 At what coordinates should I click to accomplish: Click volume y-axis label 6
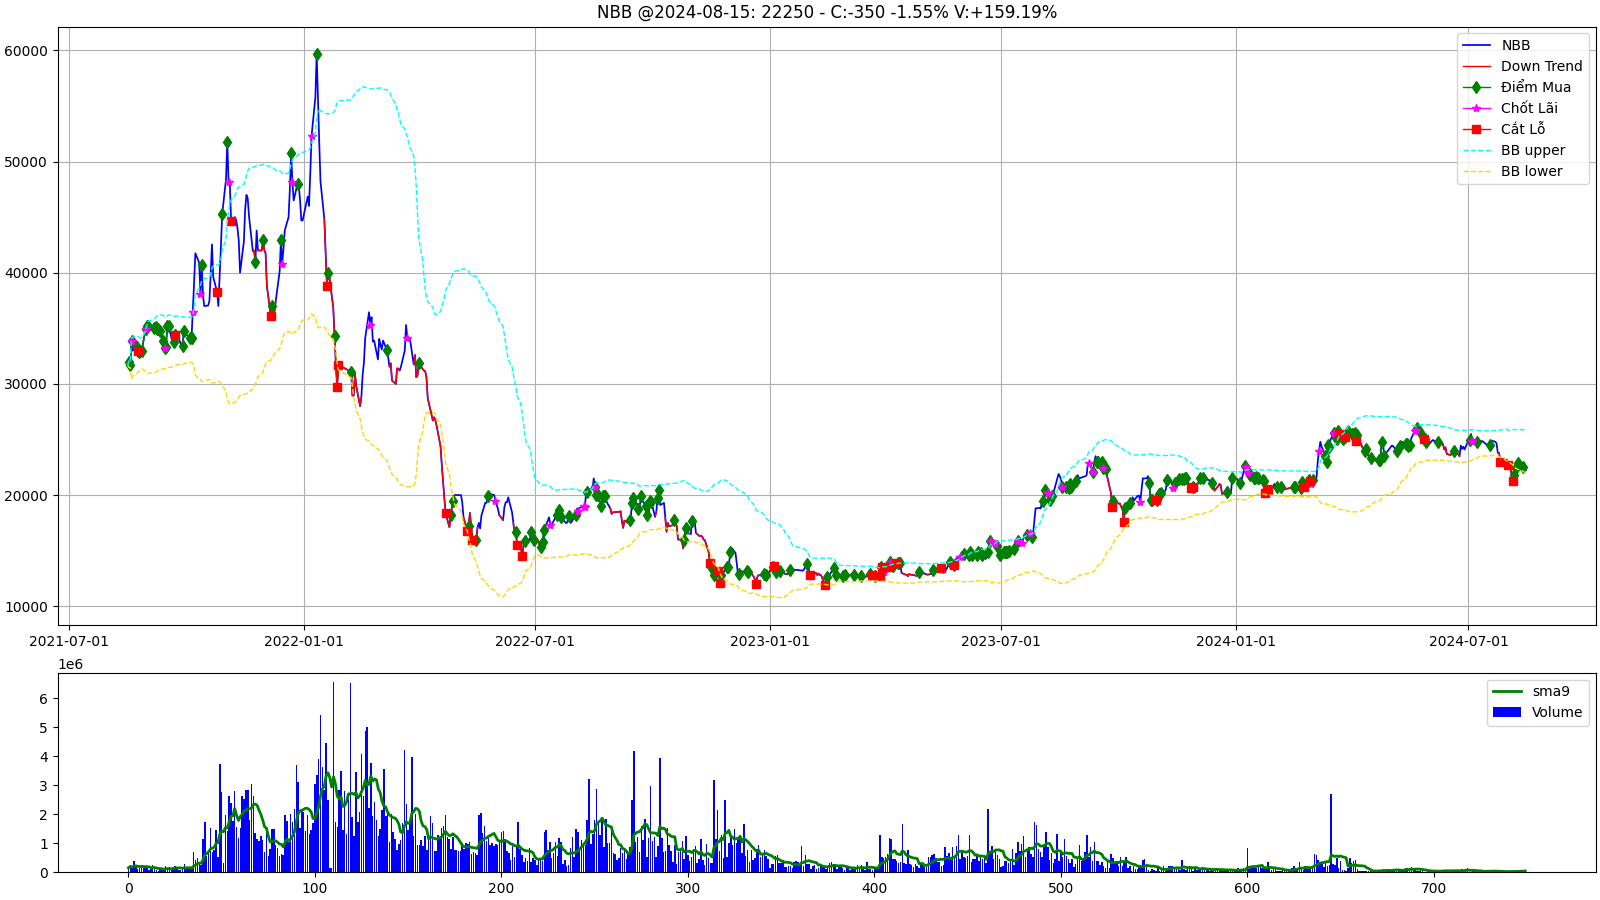pos(43,699)
